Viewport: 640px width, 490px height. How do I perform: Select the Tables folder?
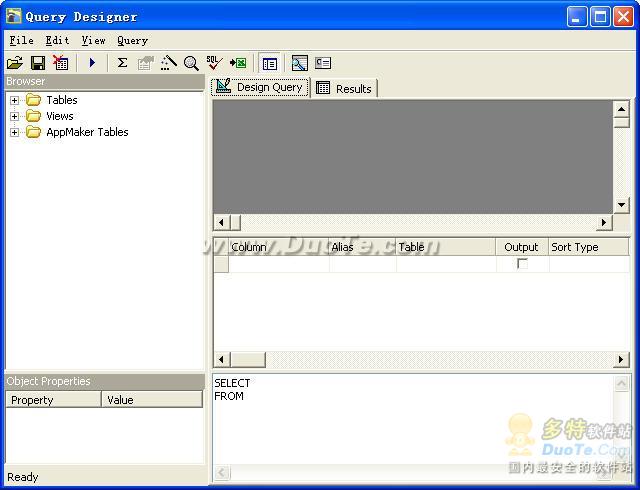click(51, 100)
